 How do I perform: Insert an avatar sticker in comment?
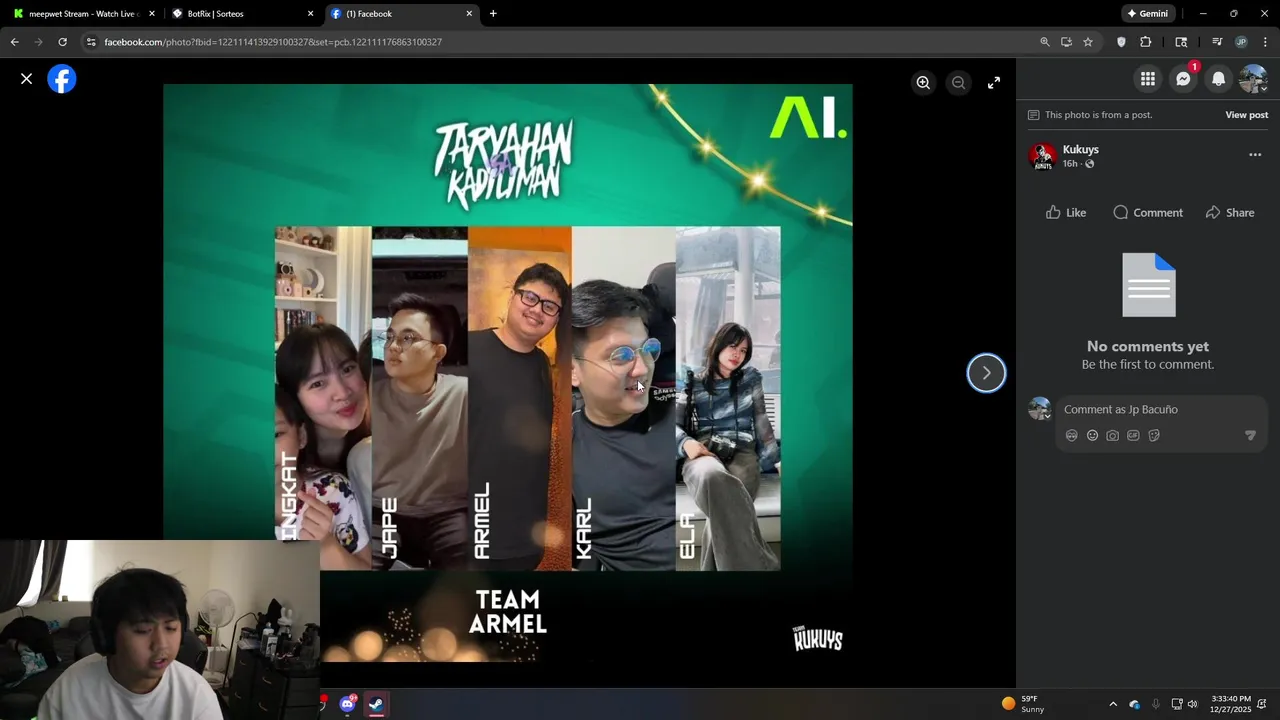[1072, 436]
